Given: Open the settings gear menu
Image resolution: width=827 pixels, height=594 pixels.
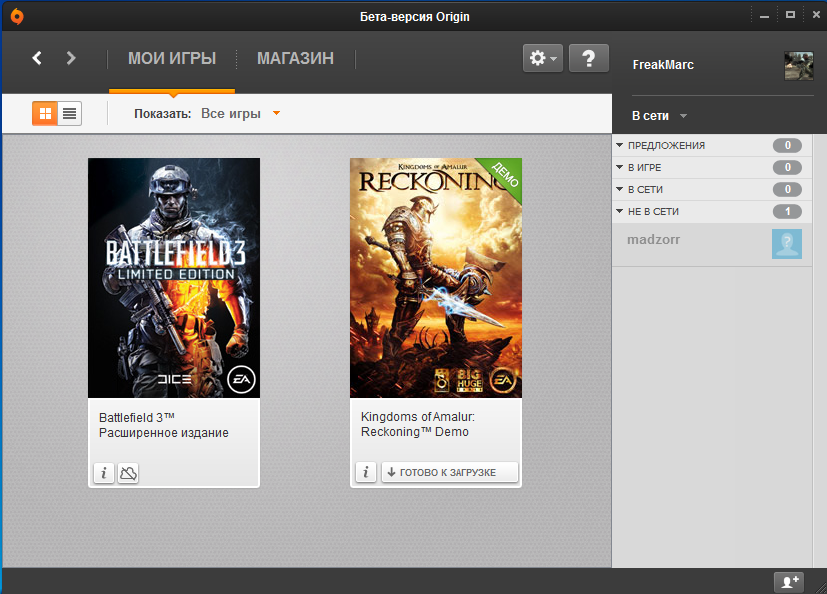Looking at the screenshot, I should tap(543, 58).
